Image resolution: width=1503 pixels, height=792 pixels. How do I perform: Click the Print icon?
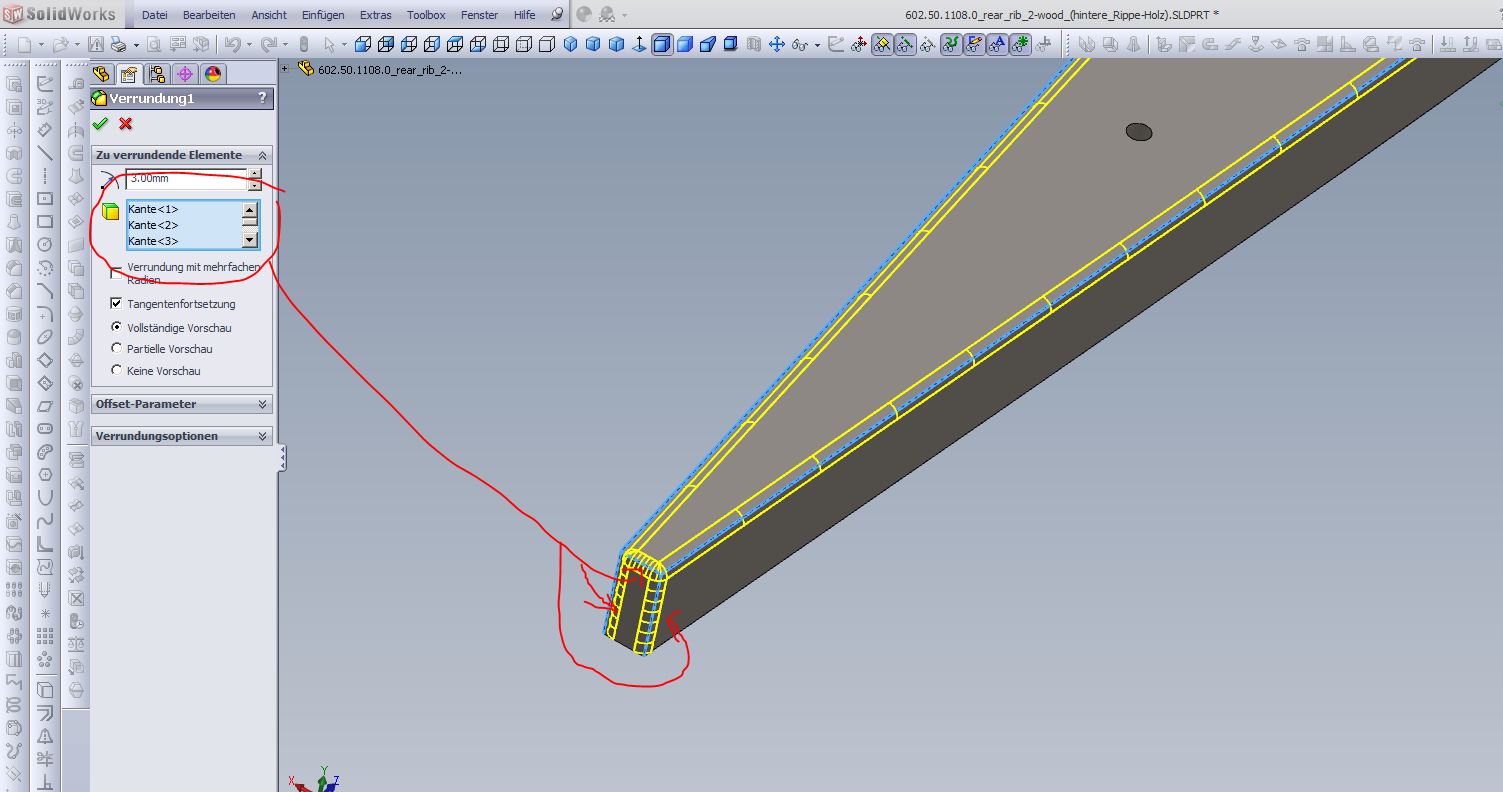pos(118,44)
